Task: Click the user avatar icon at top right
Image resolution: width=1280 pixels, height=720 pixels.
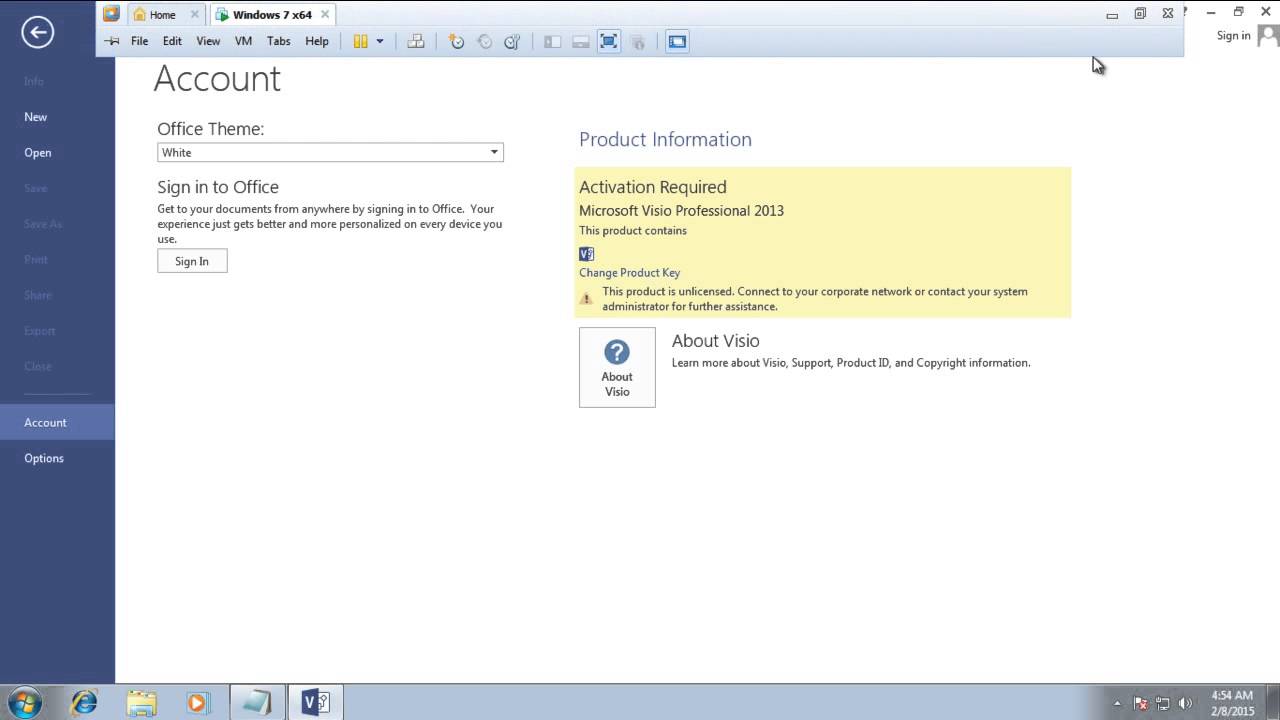Action: tap(1269, 36)
